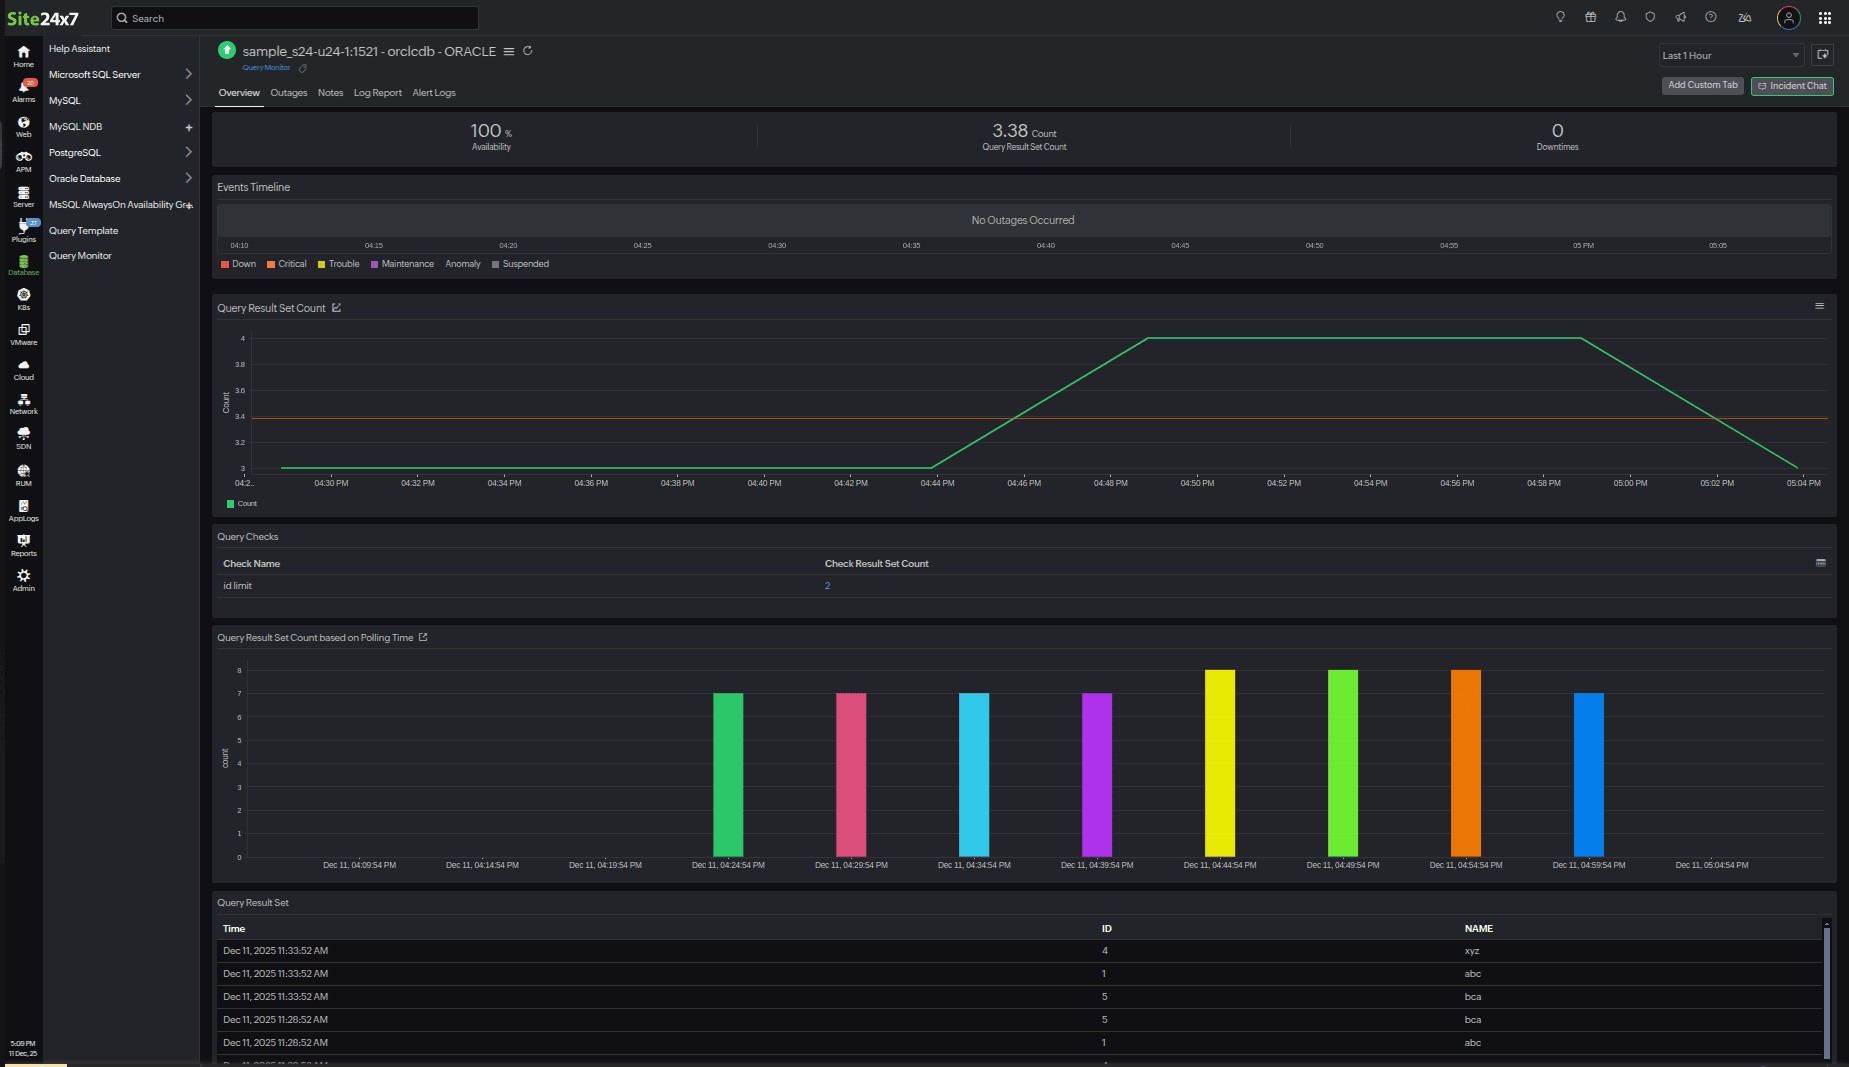Viewport: 1849px width, 1067px height.
Task: Open the Query Result Set Count chart menu
Action: (1819, 306)
